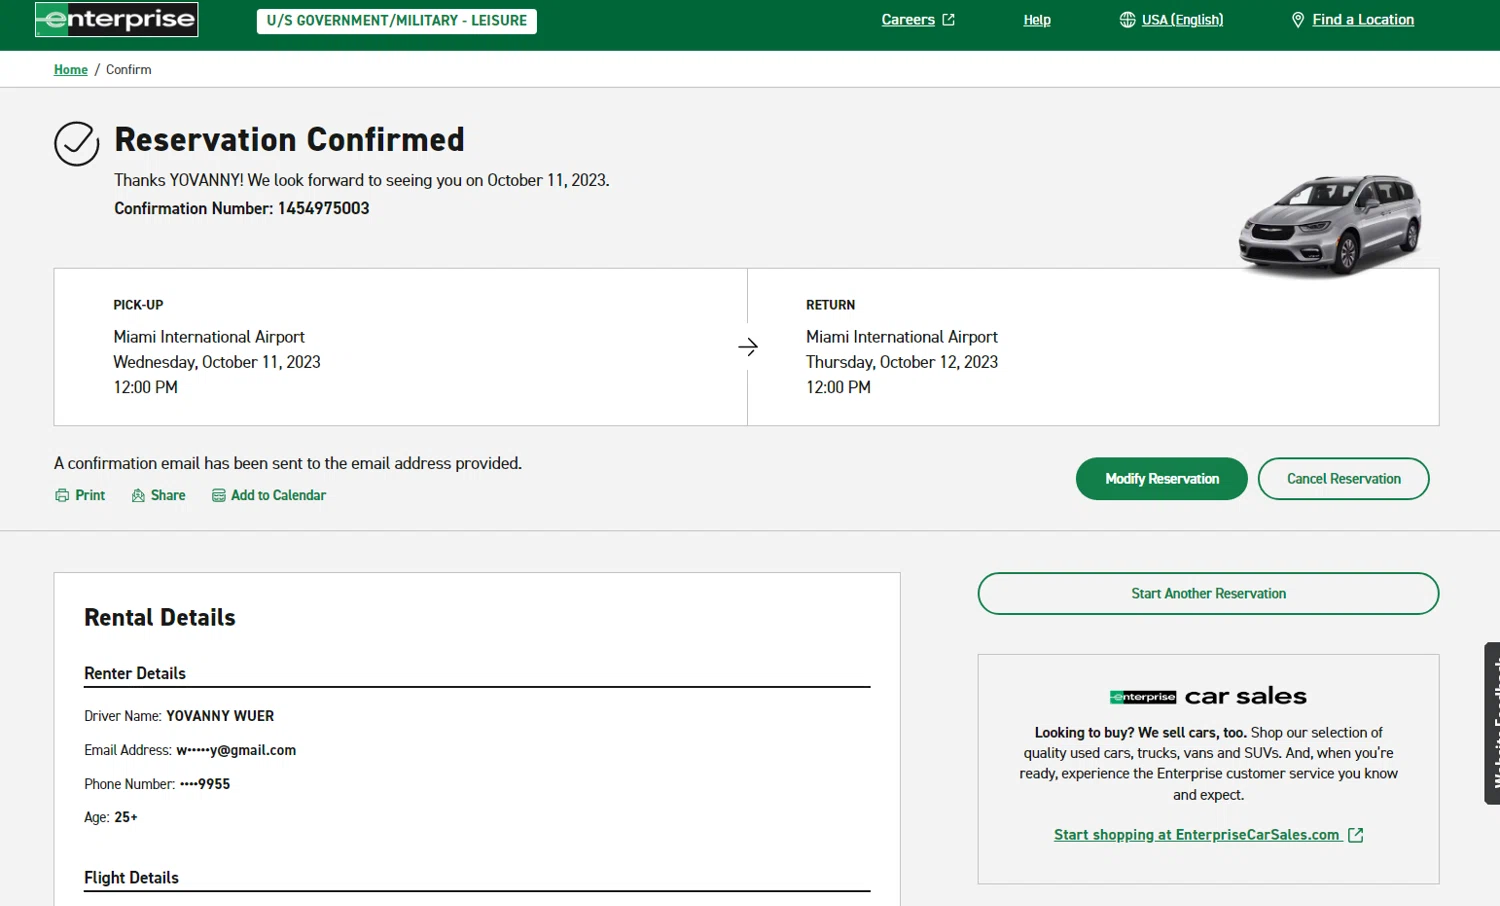Click Find a Location link
1500x906 pixels.
(1363, 20)
